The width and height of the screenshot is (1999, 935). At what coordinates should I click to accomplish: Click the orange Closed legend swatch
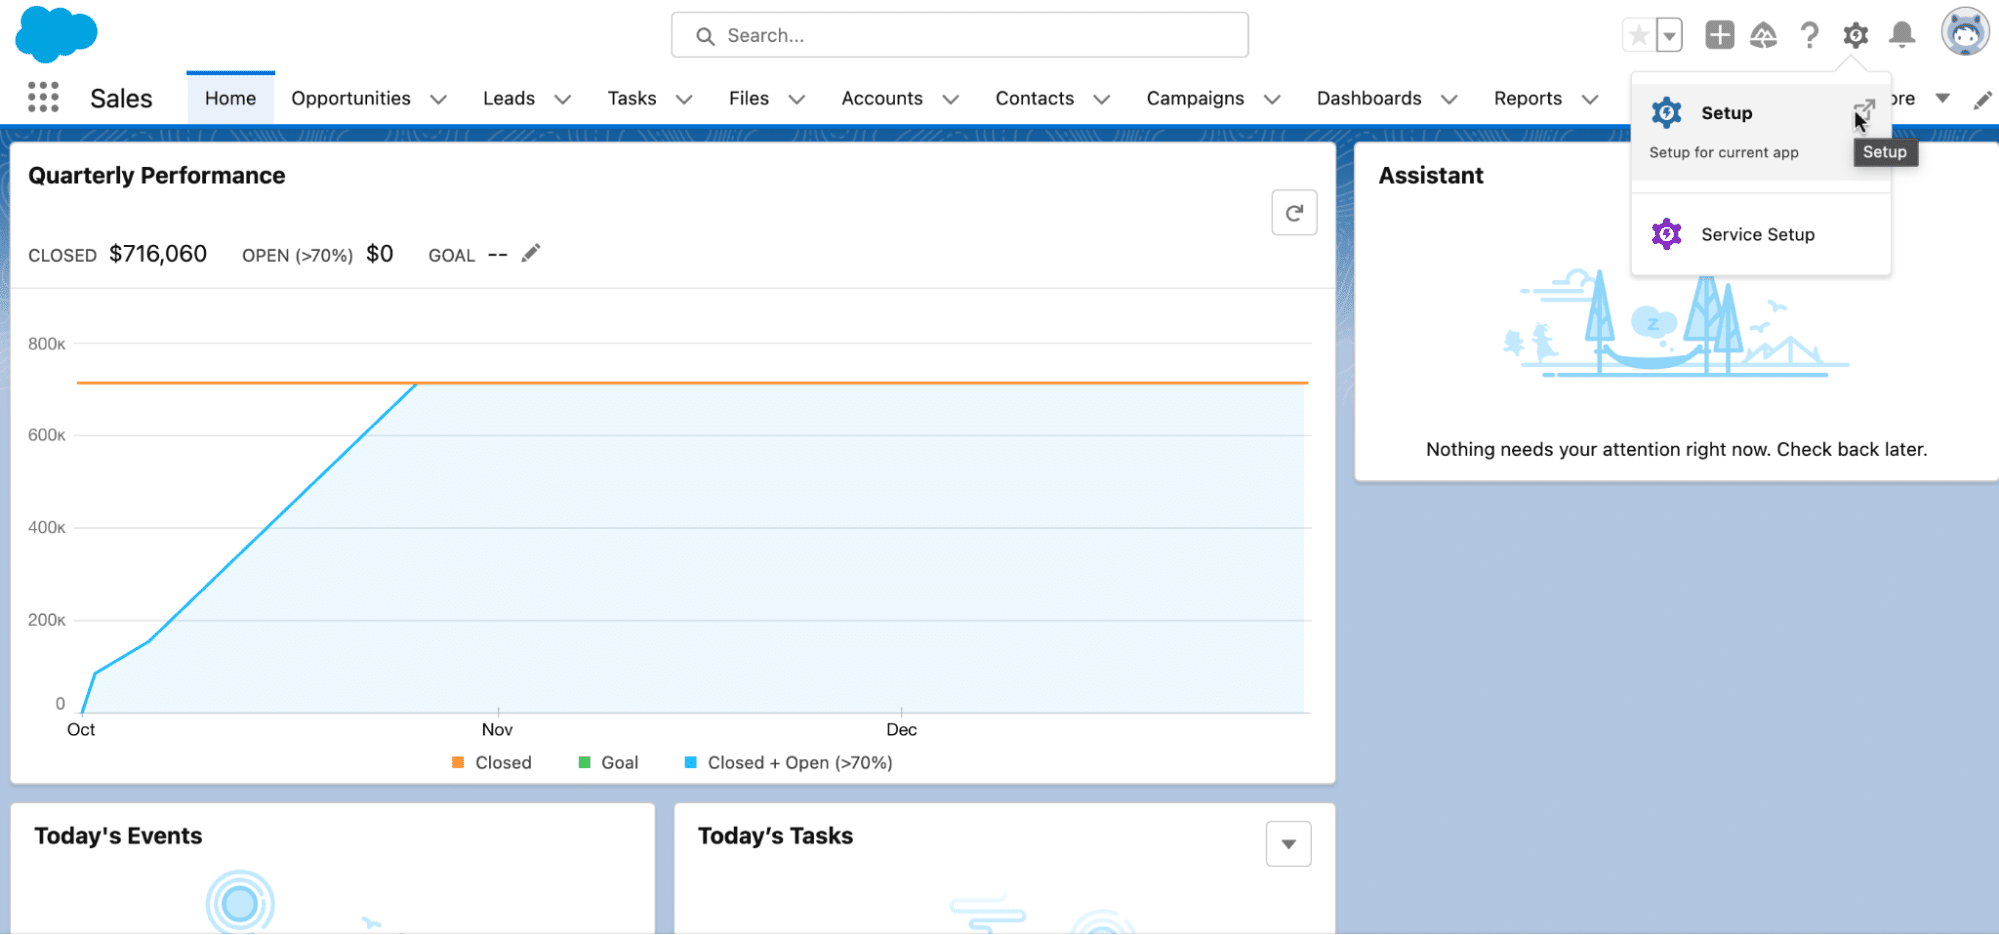[x=458, y=762]
